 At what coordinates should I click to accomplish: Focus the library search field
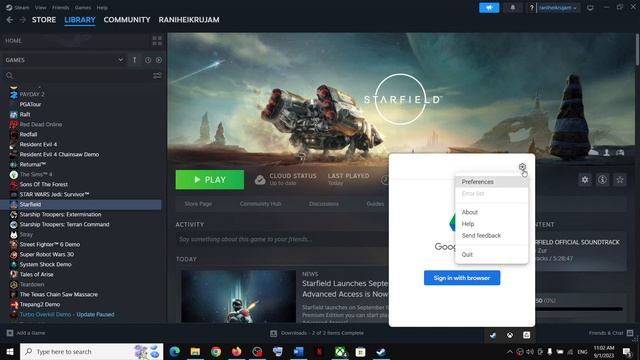click(78, 76)
